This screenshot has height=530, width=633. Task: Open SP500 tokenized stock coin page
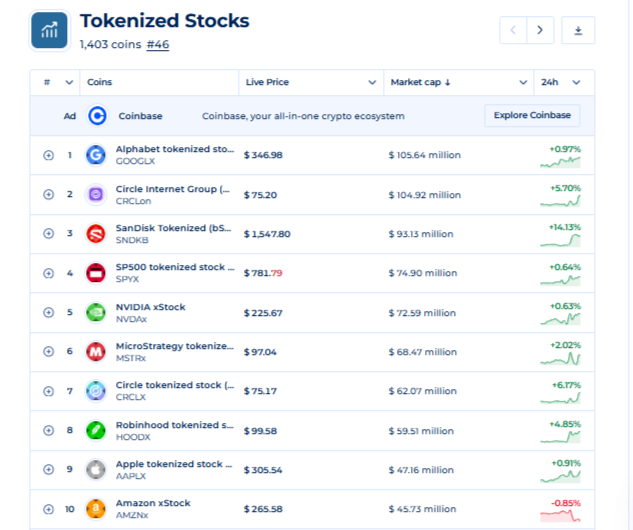(x=175, y=267)
